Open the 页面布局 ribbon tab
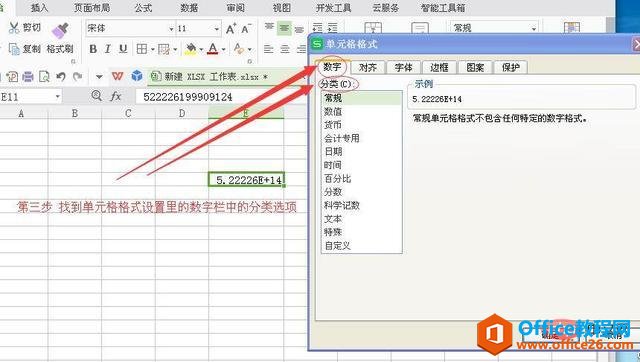 92,8
